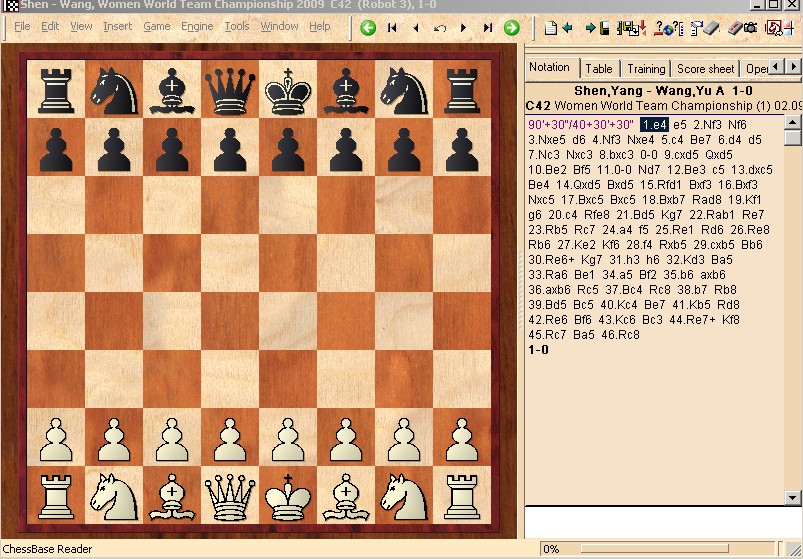
Task: Click the gray eraser toolbar icon
Action: pyautogui.click(x=711, y=28)
